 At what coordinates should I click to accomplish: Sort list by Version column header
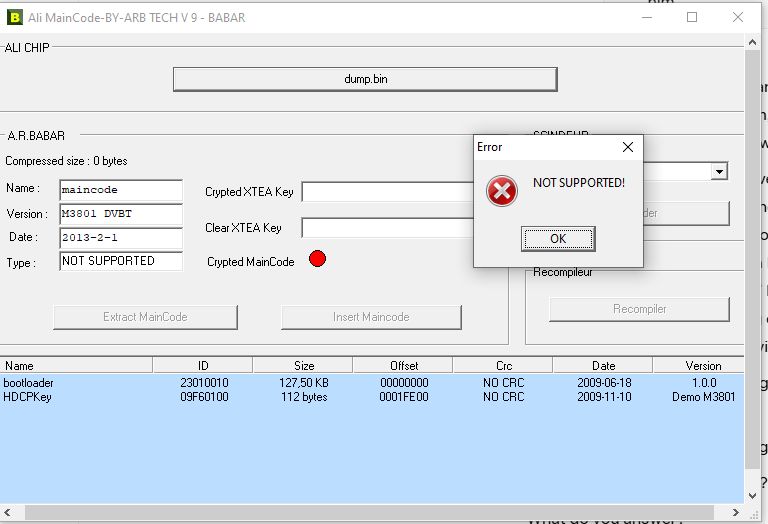[699, 365]
